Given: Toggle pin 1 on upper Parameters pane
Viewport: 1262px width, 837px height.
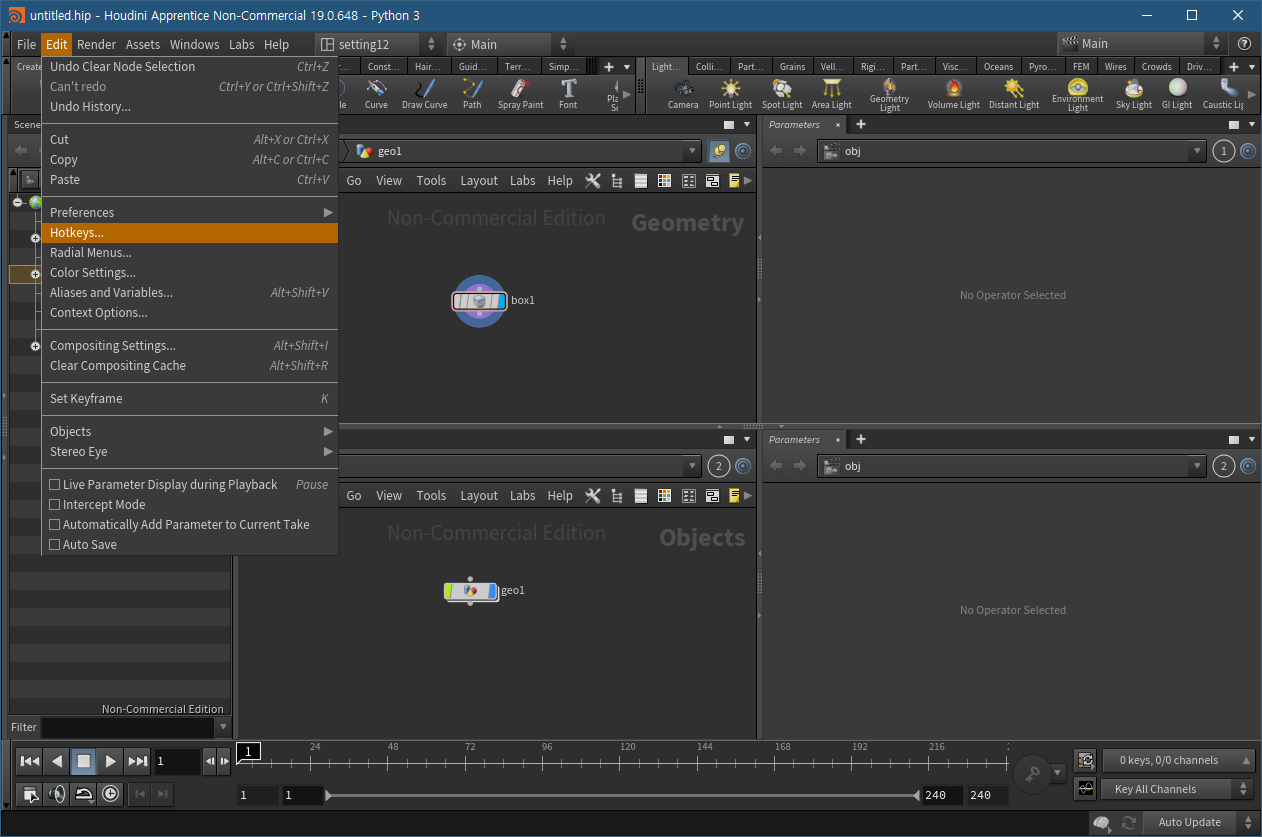Looking at the screenshot, I should (x=1224, y=151).
